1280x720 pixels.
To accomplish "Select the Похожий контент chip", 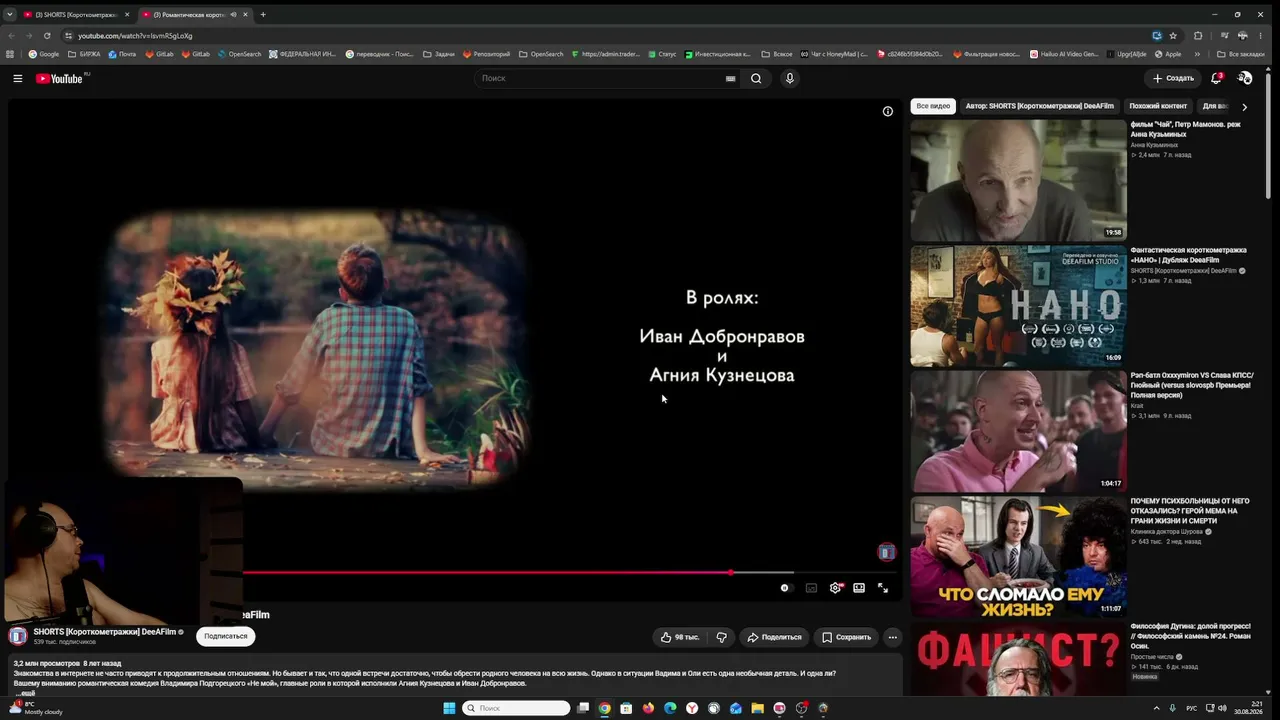I will click(1158, 106).
